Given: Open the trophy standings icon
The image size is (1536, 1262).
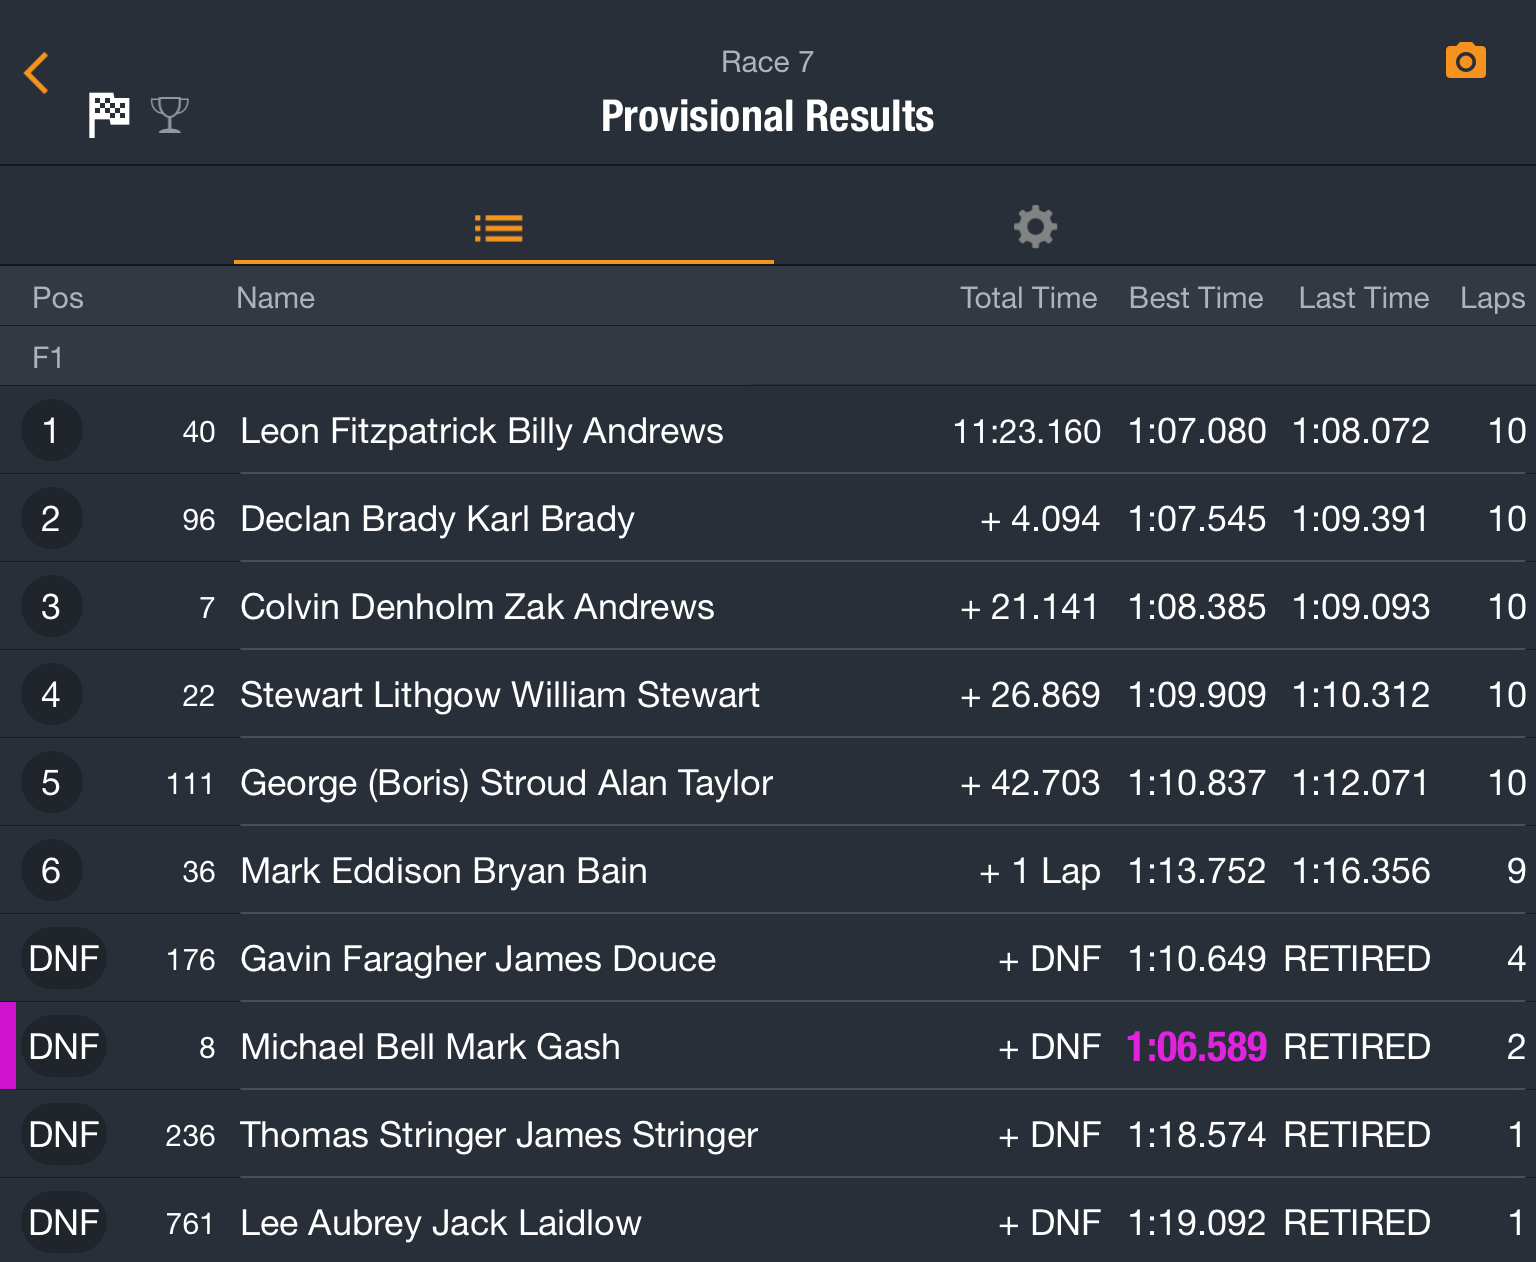Looking at the screenshot, I should [x=170, y=115].
